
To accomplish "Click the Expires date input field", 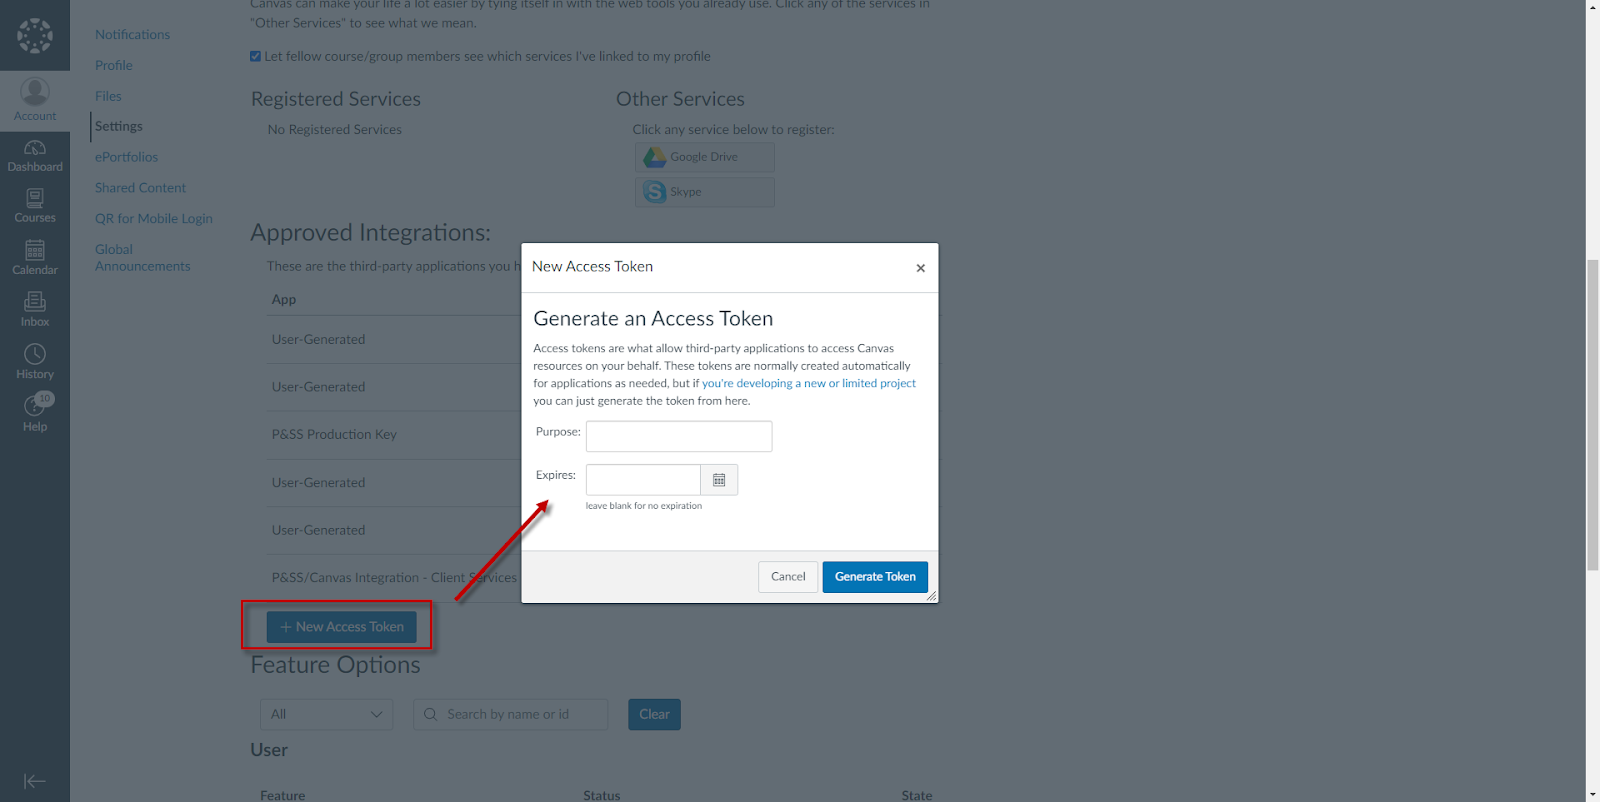I will click(643, 480).
